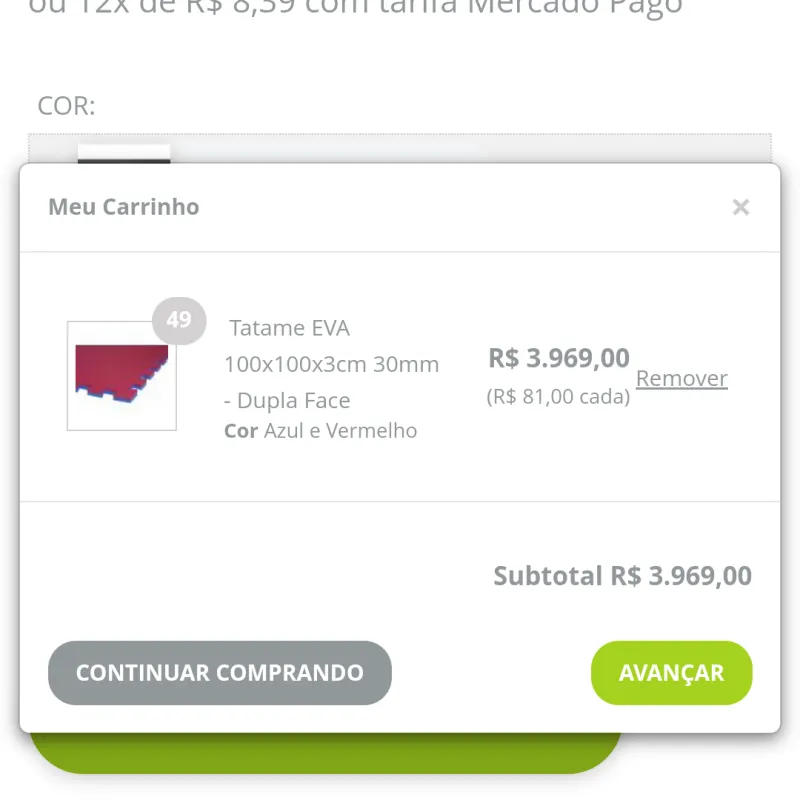Click the Cor Azul e Vermelho label

click(320, 431)
